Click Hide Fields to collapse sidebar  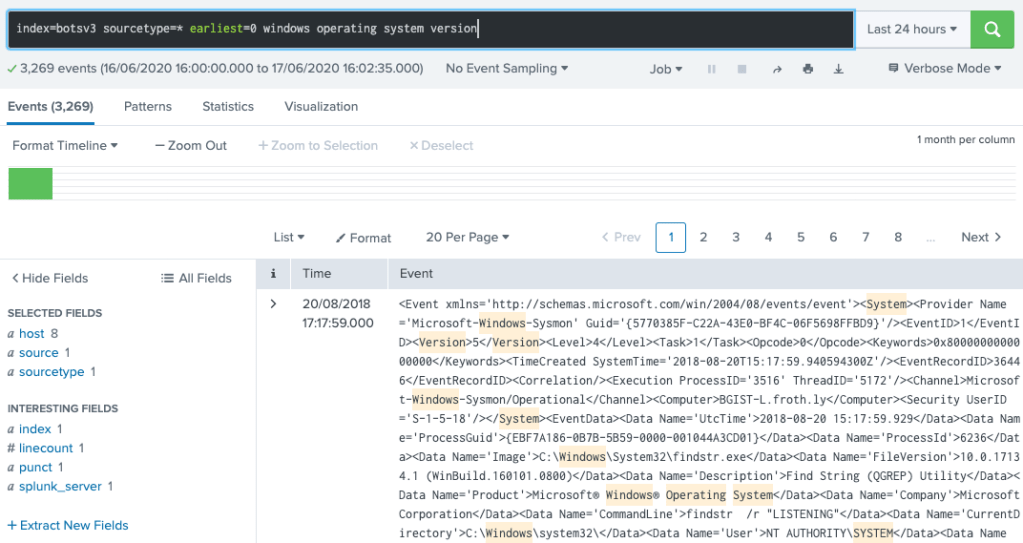click(50, 278)
